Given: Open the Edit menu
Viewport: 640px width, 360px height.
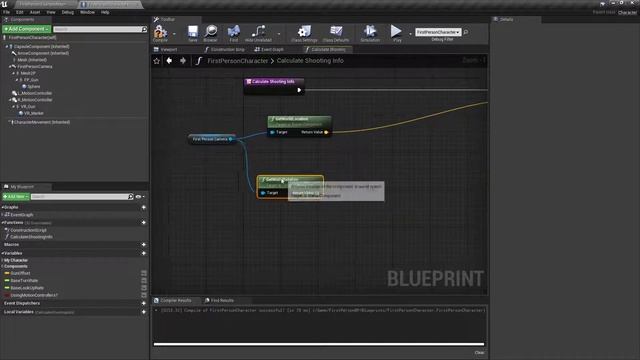Looking at the screenshot, I should pos(20,12).
